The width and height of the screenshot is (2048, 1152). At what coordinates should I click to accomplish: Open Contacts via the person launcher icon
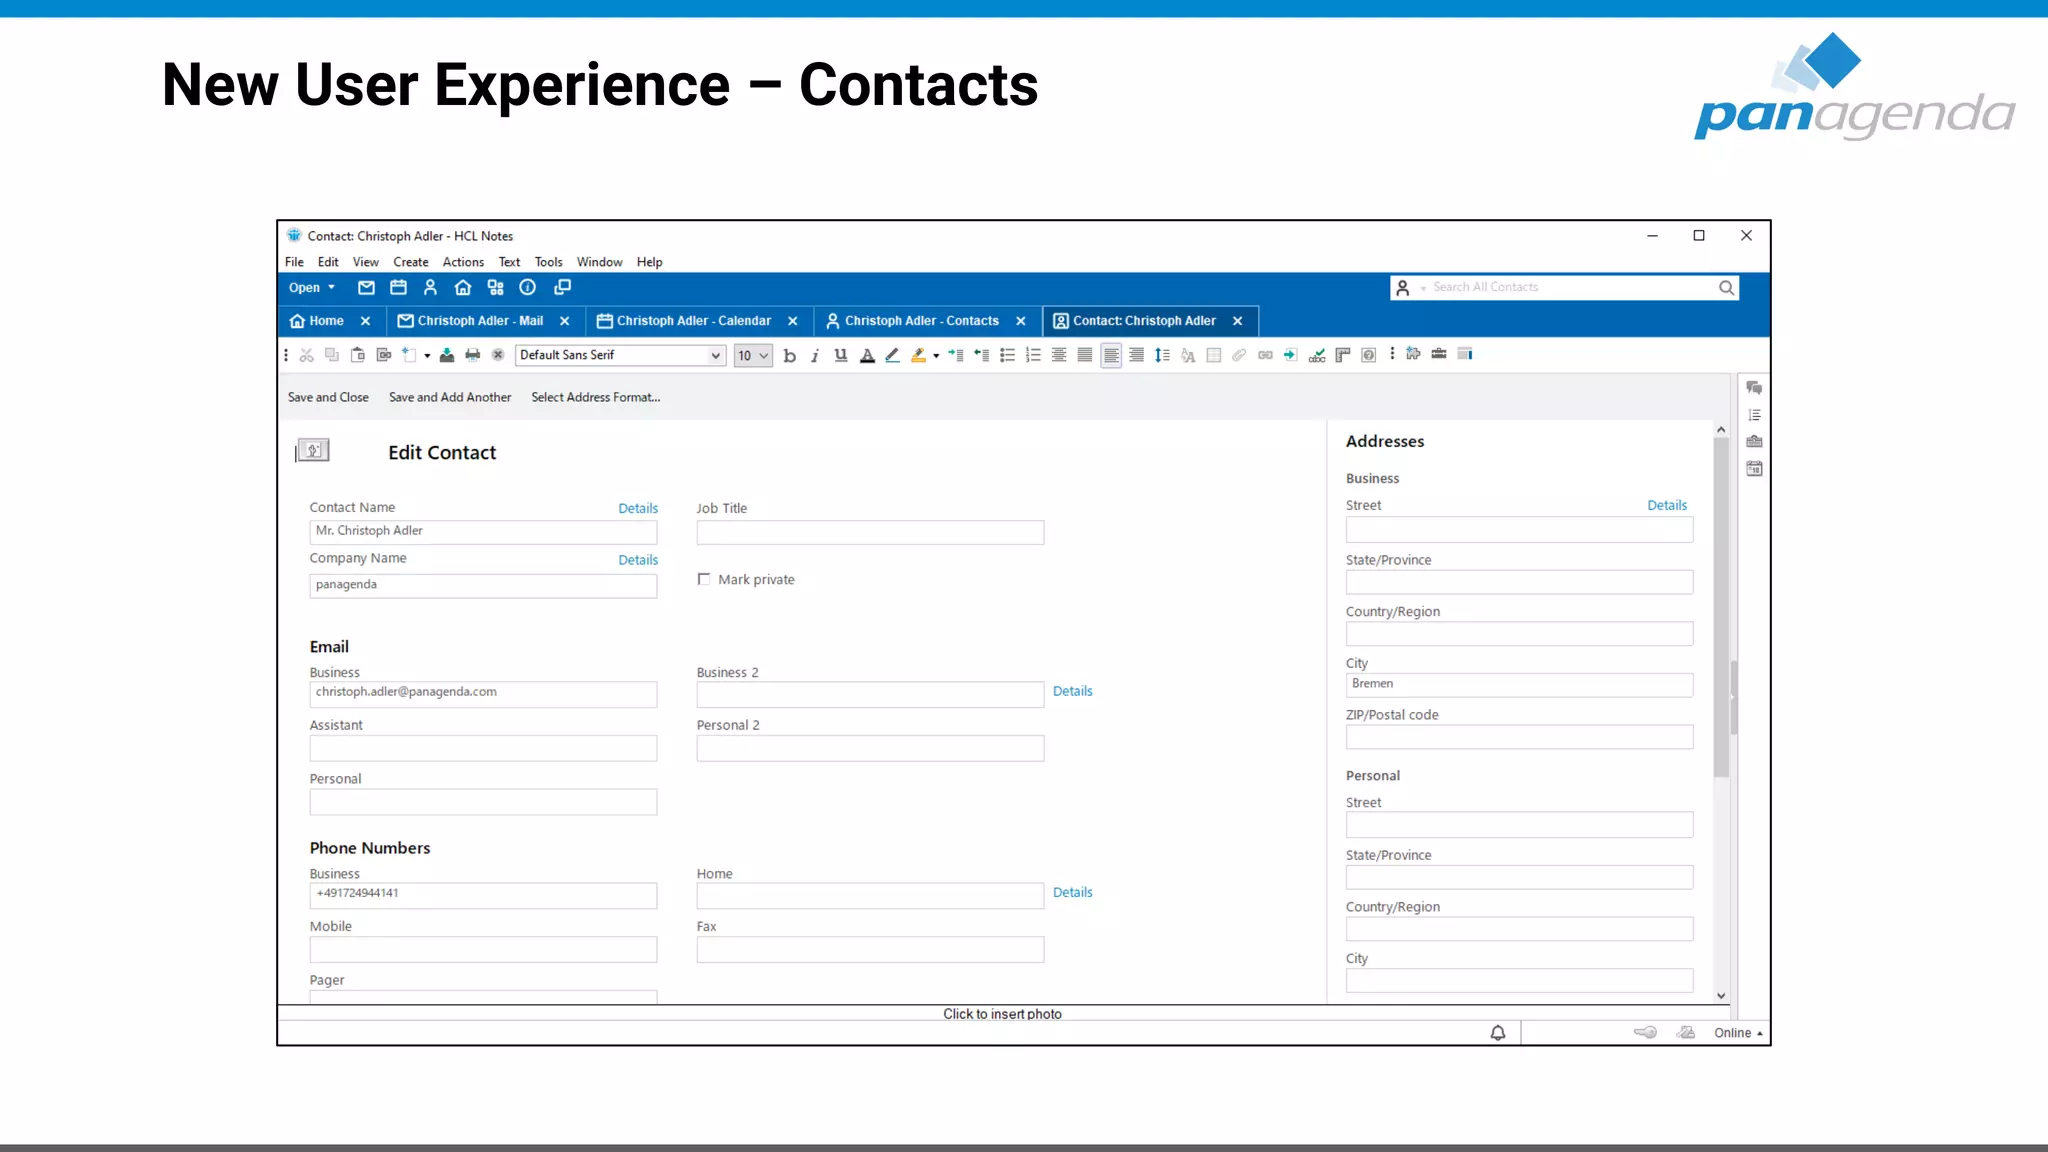430,288
